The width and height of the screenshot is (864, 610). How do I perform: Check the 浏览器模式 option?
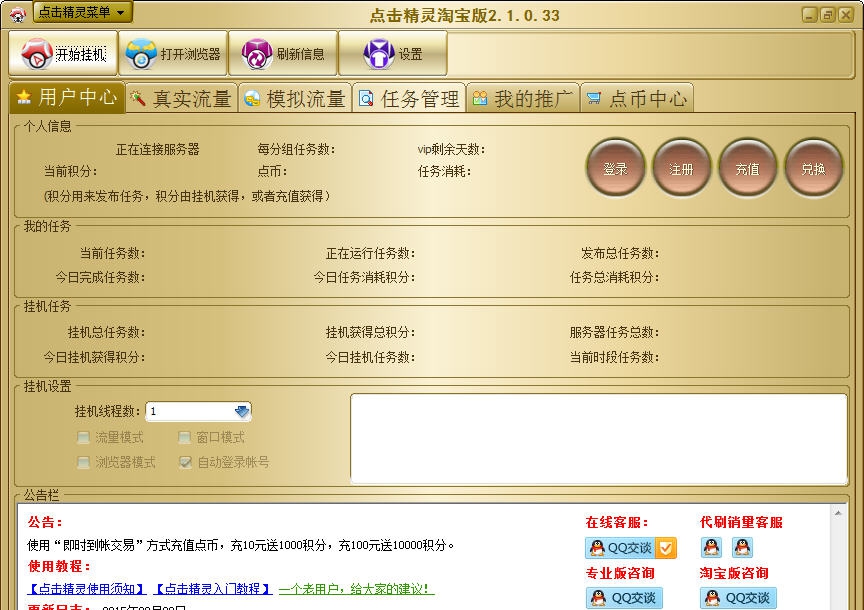(84, 462)
